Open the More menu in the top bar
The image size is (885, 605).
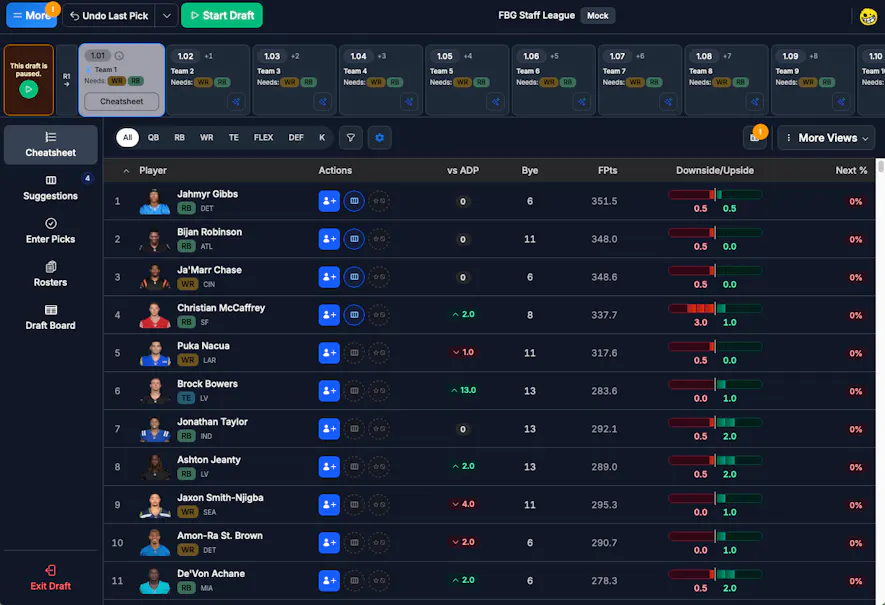tap(32, 16)
